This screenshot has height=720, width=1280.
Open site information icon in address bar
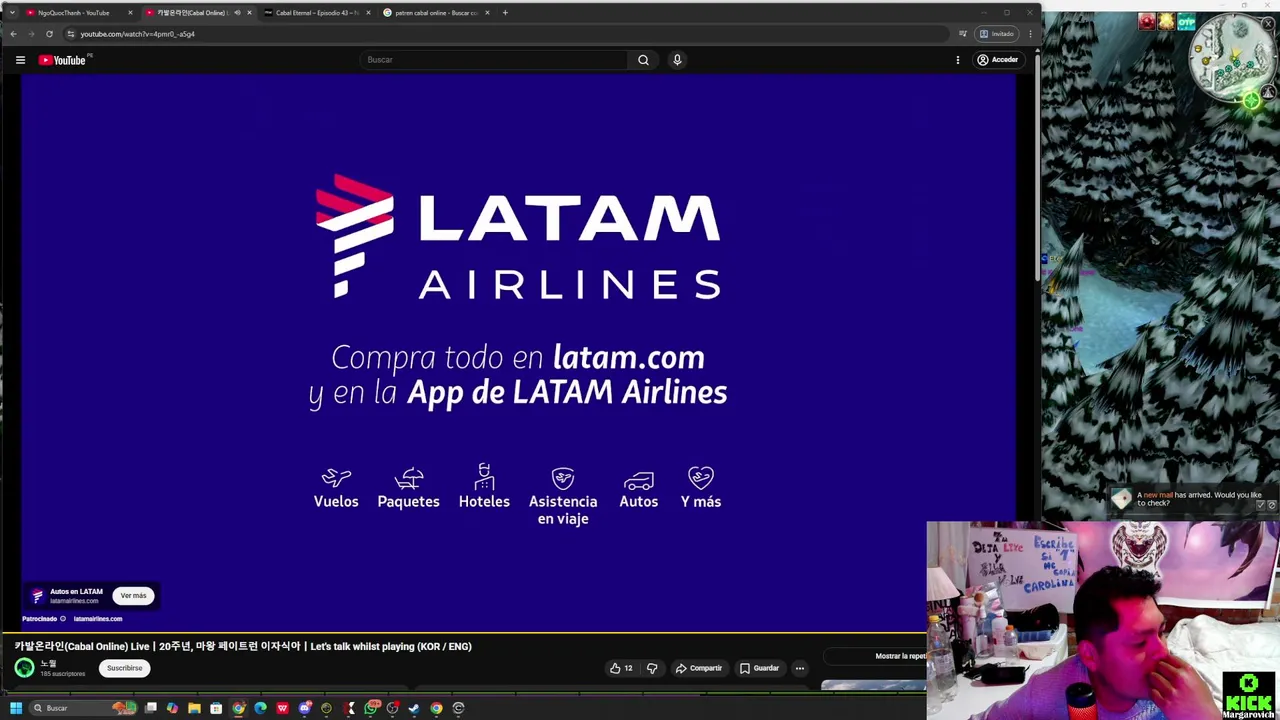coord(70,34)
